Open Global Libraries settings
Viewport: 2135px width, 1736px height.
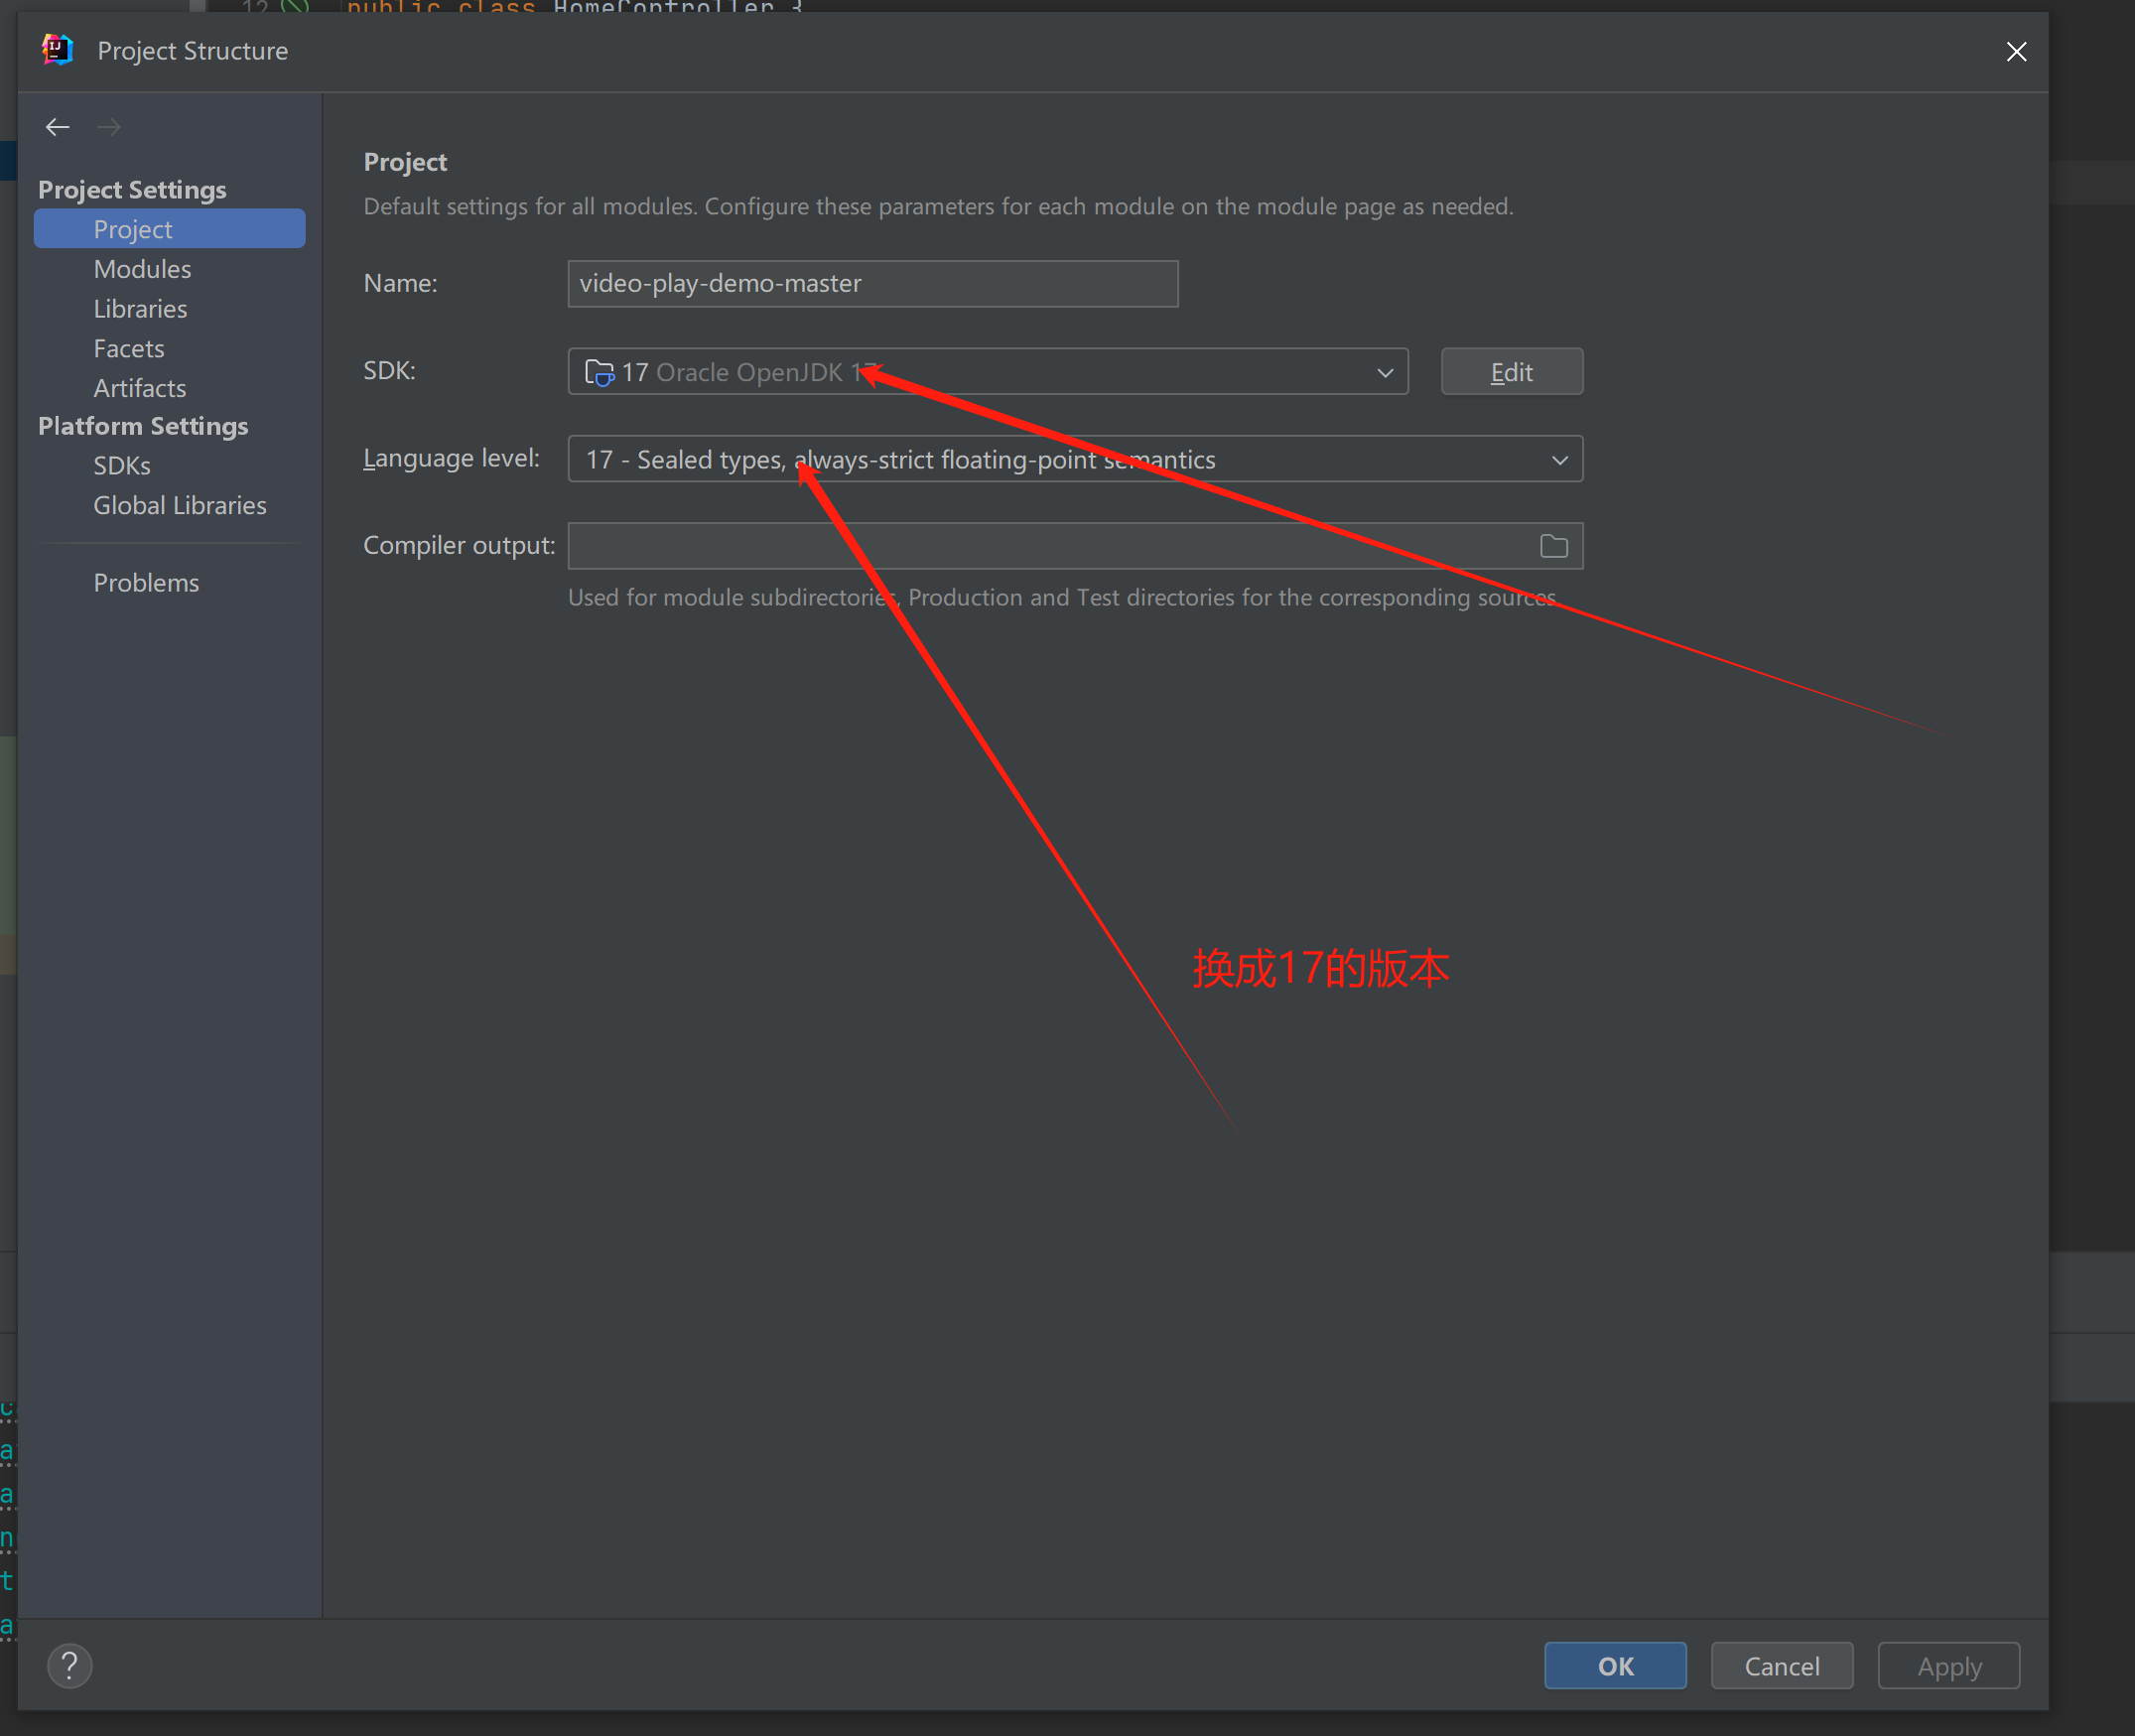coord(180,505)
